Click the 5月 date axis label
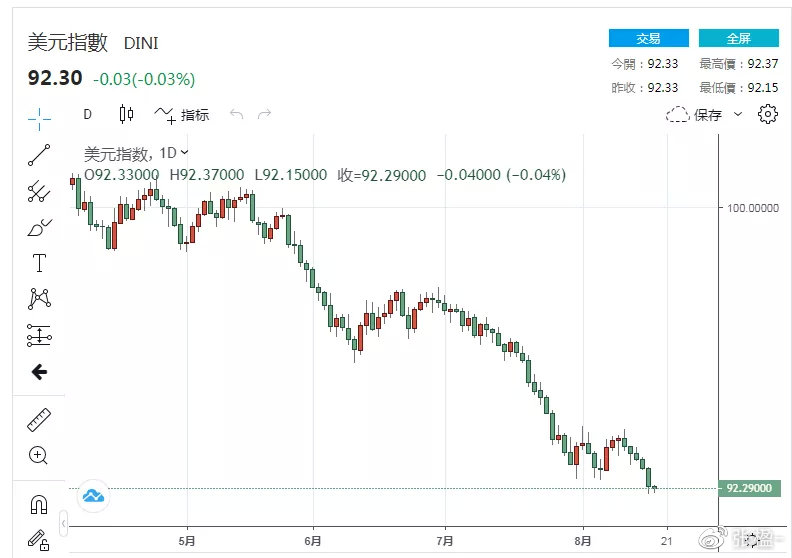 point(186,541)
